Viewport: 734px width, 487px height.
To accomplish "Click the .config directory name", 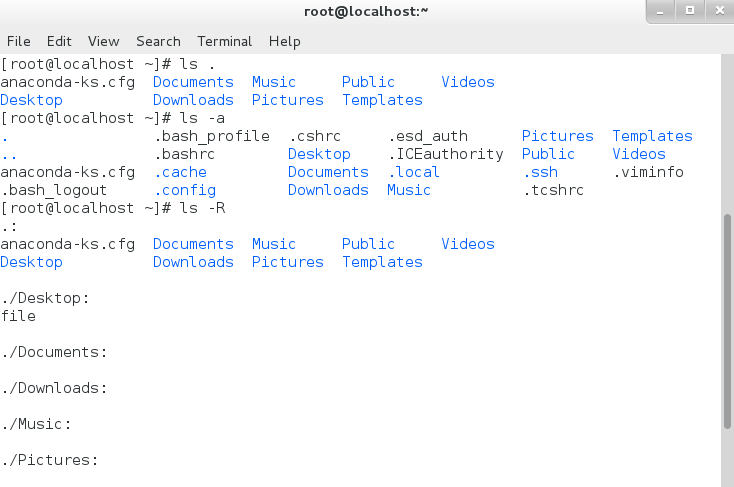I will (x=185, y=191).
